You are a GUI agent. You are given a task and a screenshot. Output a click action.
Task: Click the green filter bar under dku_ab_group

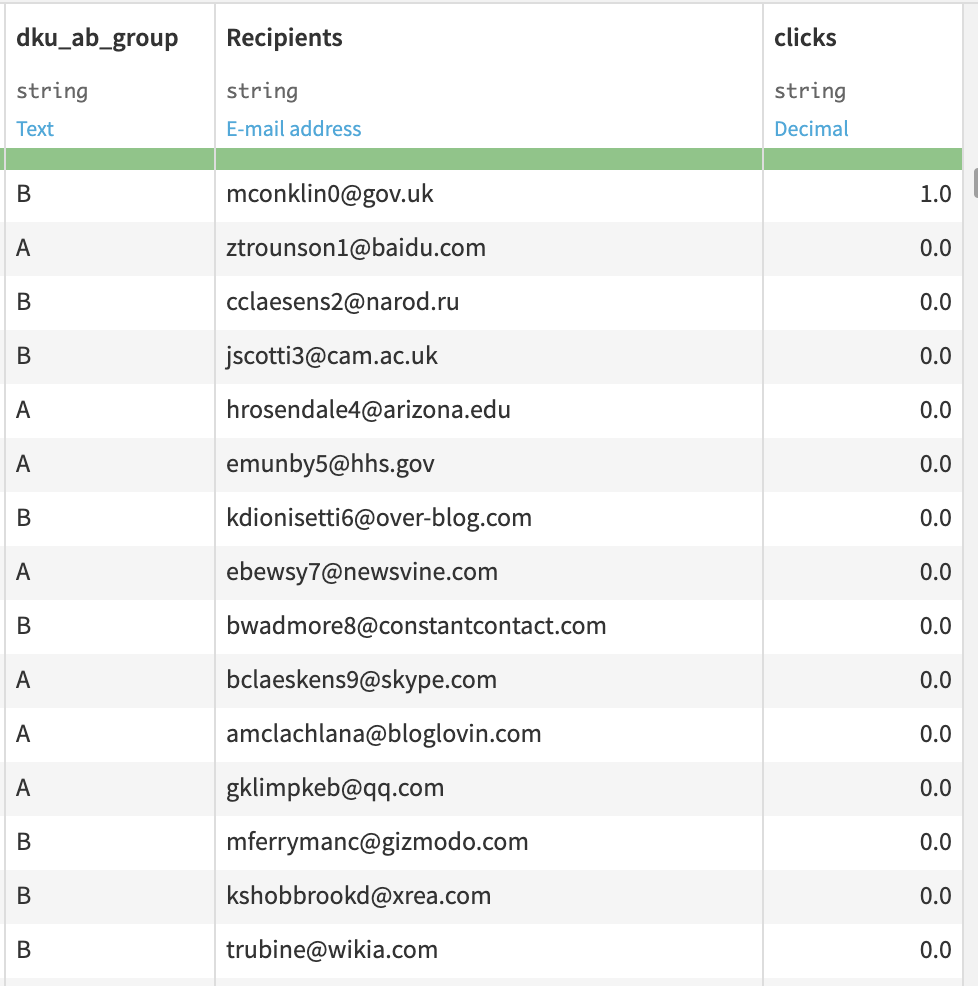coord(107,158)
